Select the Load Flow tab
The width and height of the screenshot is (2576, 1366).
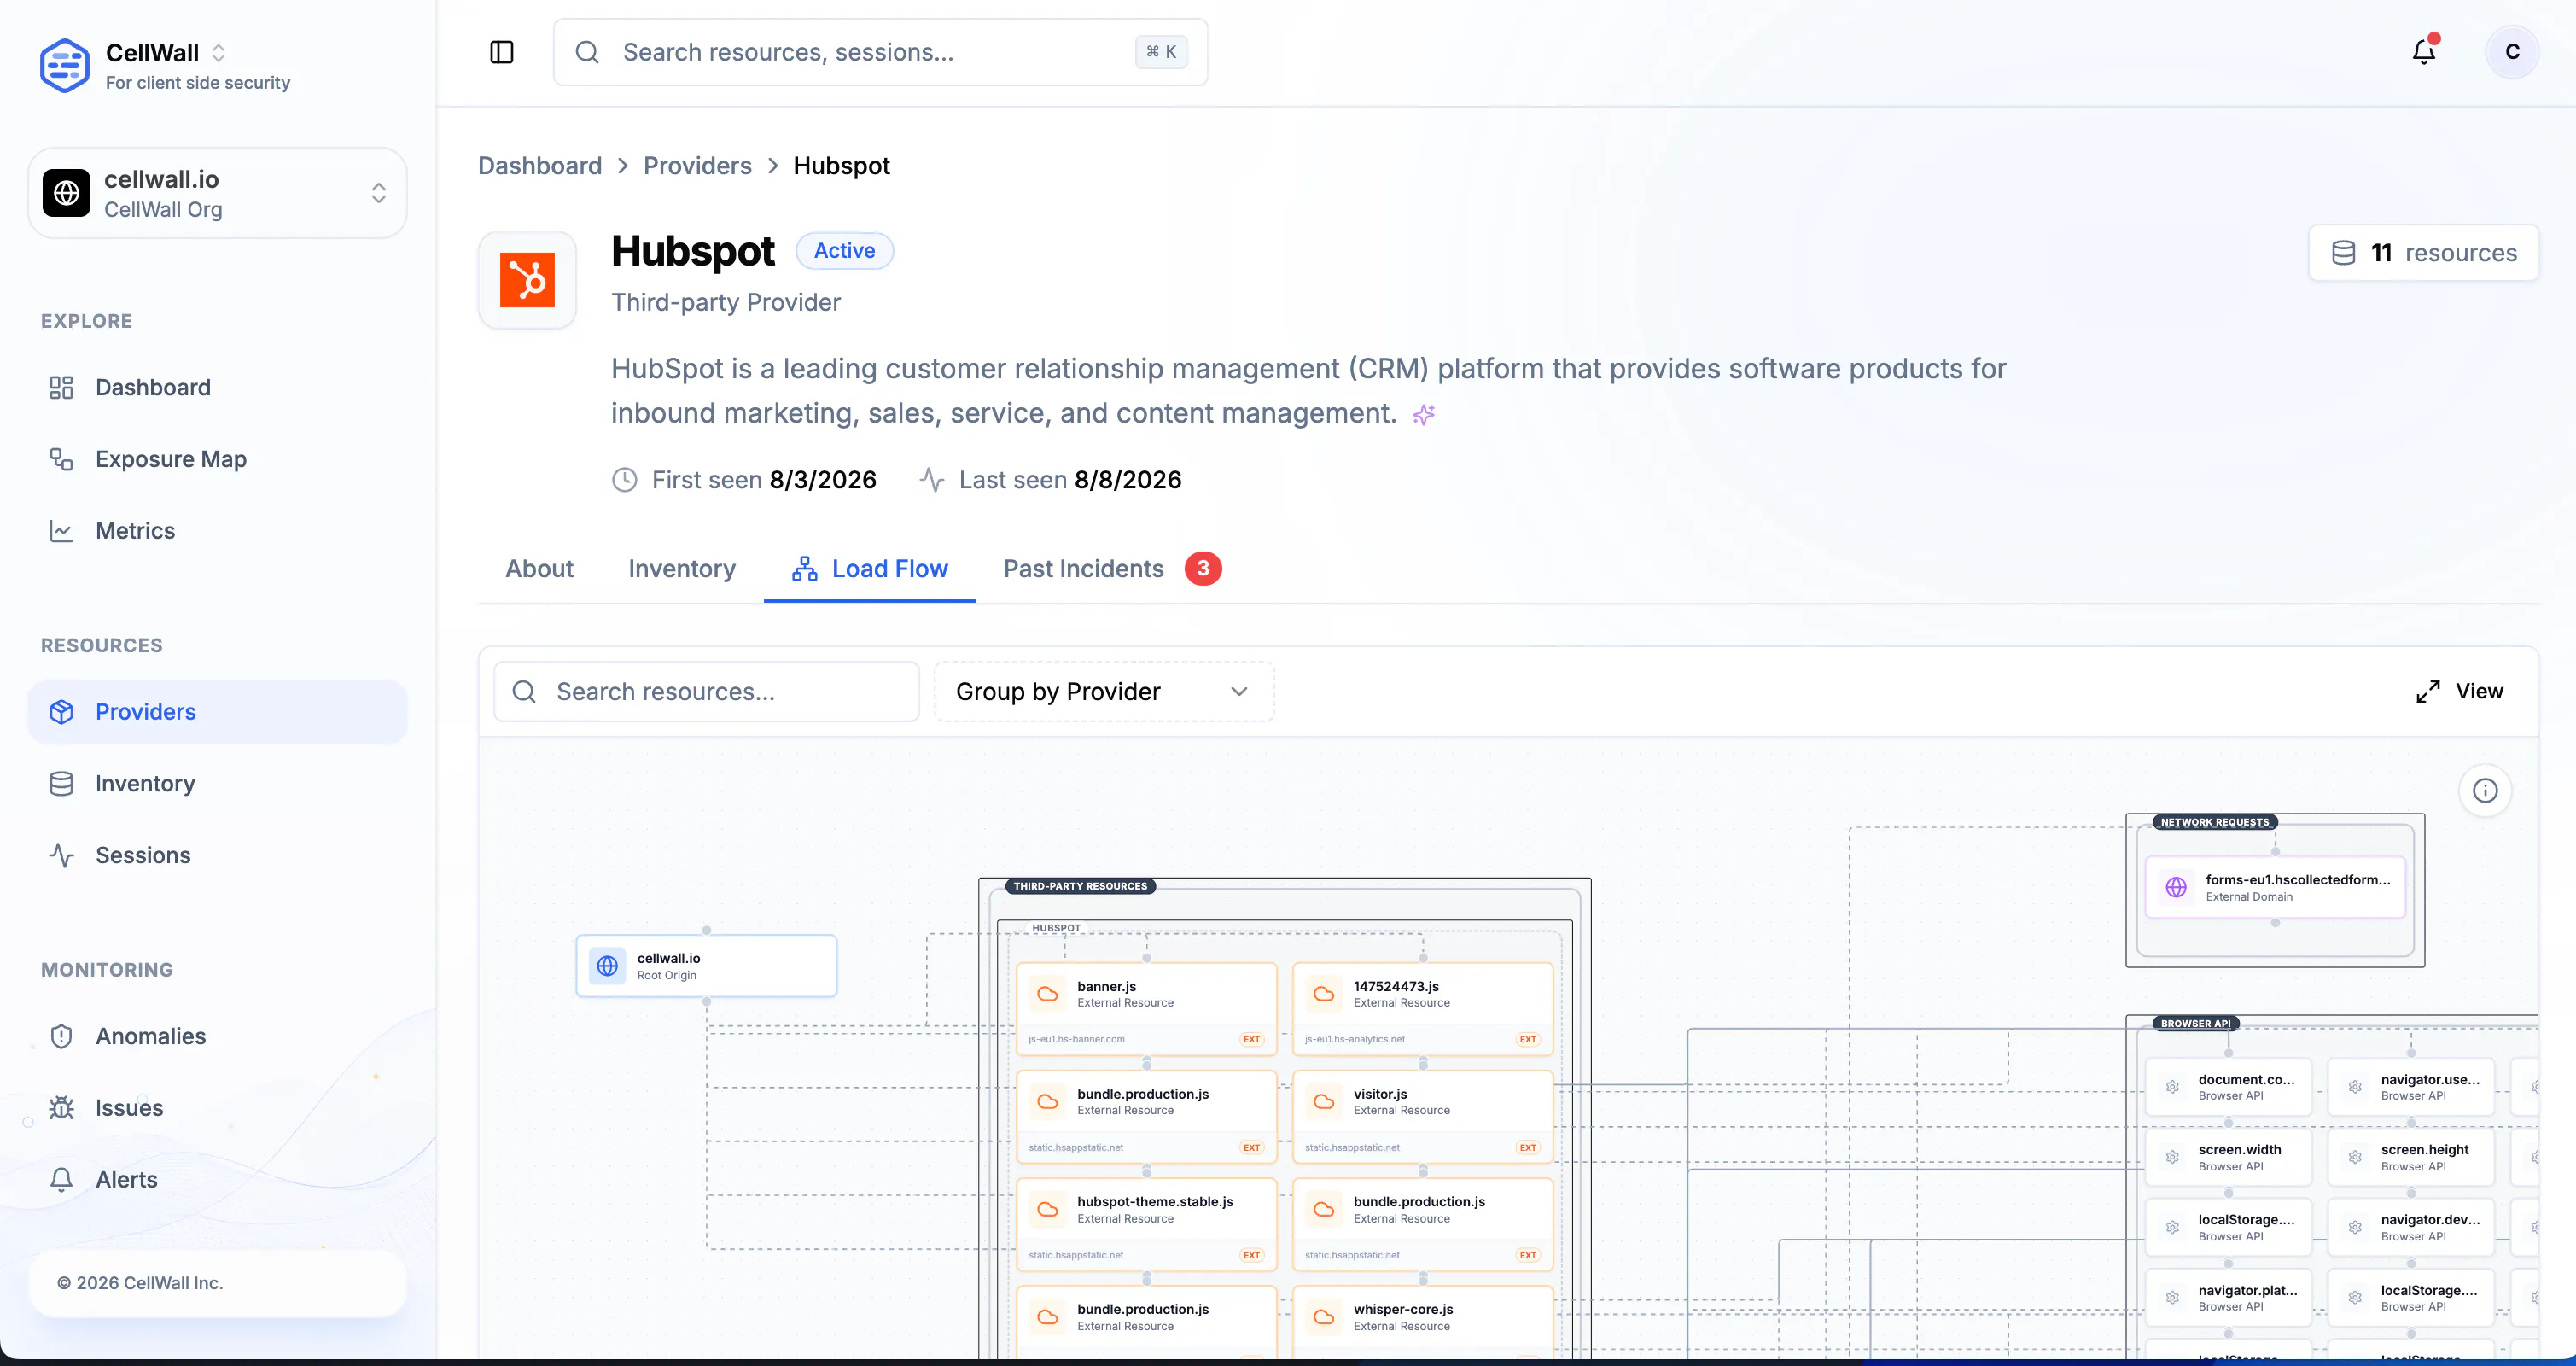coord(870,569)
